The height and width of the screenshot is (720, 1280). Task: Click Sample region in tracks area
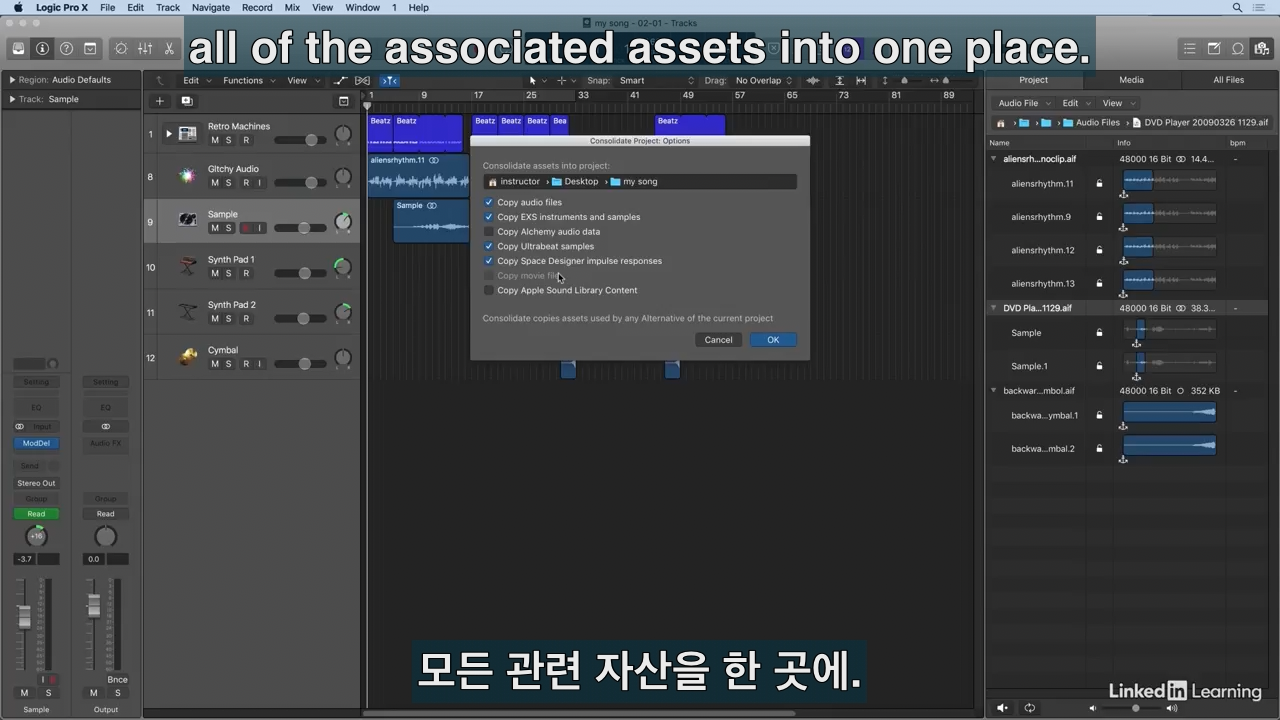(x=431, y=221)
